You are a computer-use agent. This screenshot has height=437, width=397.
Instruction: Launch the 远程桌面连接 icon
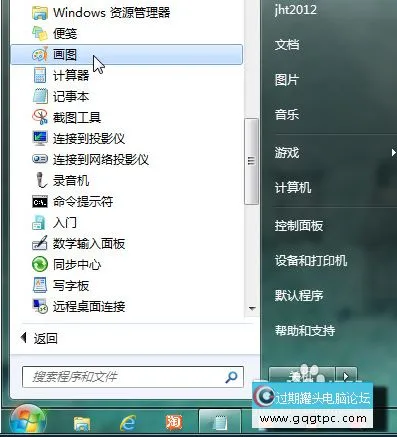[40, 306]
